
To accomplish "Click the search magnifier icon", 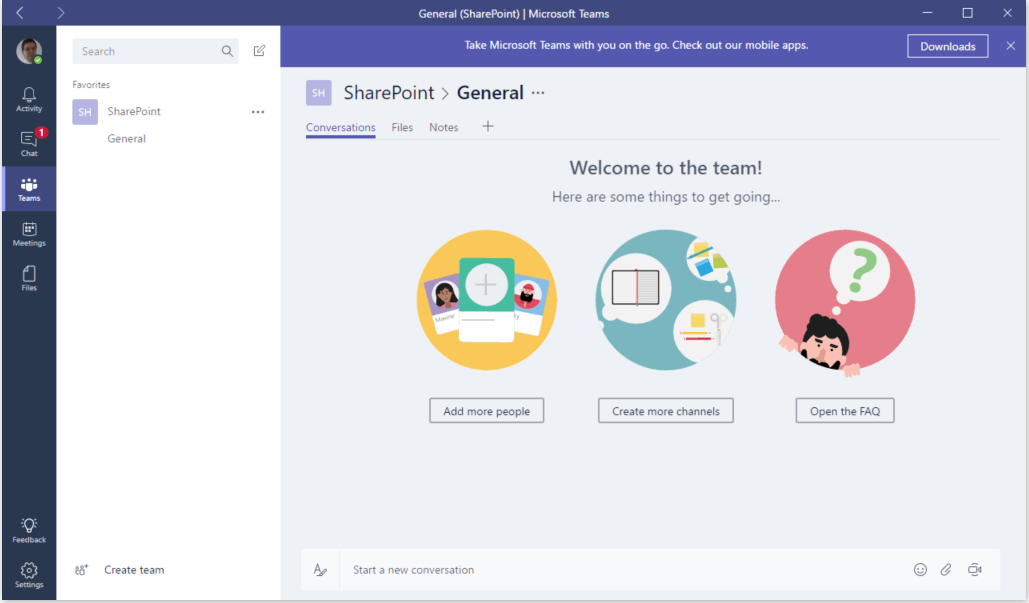I will pos(227,51).
